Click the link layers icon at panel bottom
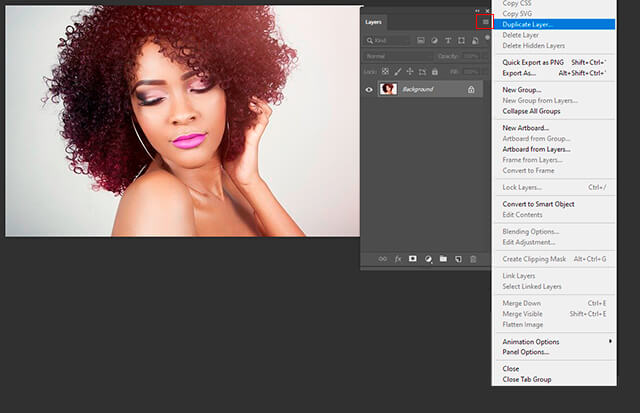 click(382, 259)
